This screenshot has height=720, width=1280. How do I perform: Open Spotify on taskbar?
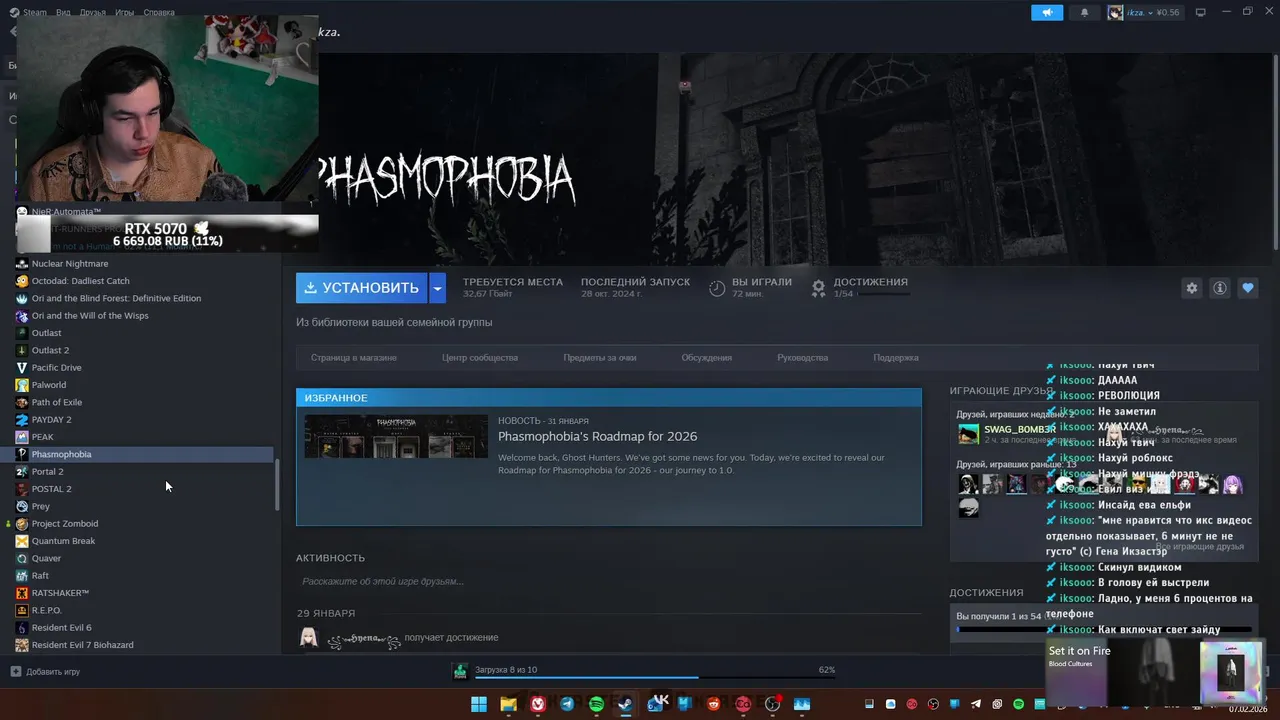pyautogui.click(x=596, y=704)
